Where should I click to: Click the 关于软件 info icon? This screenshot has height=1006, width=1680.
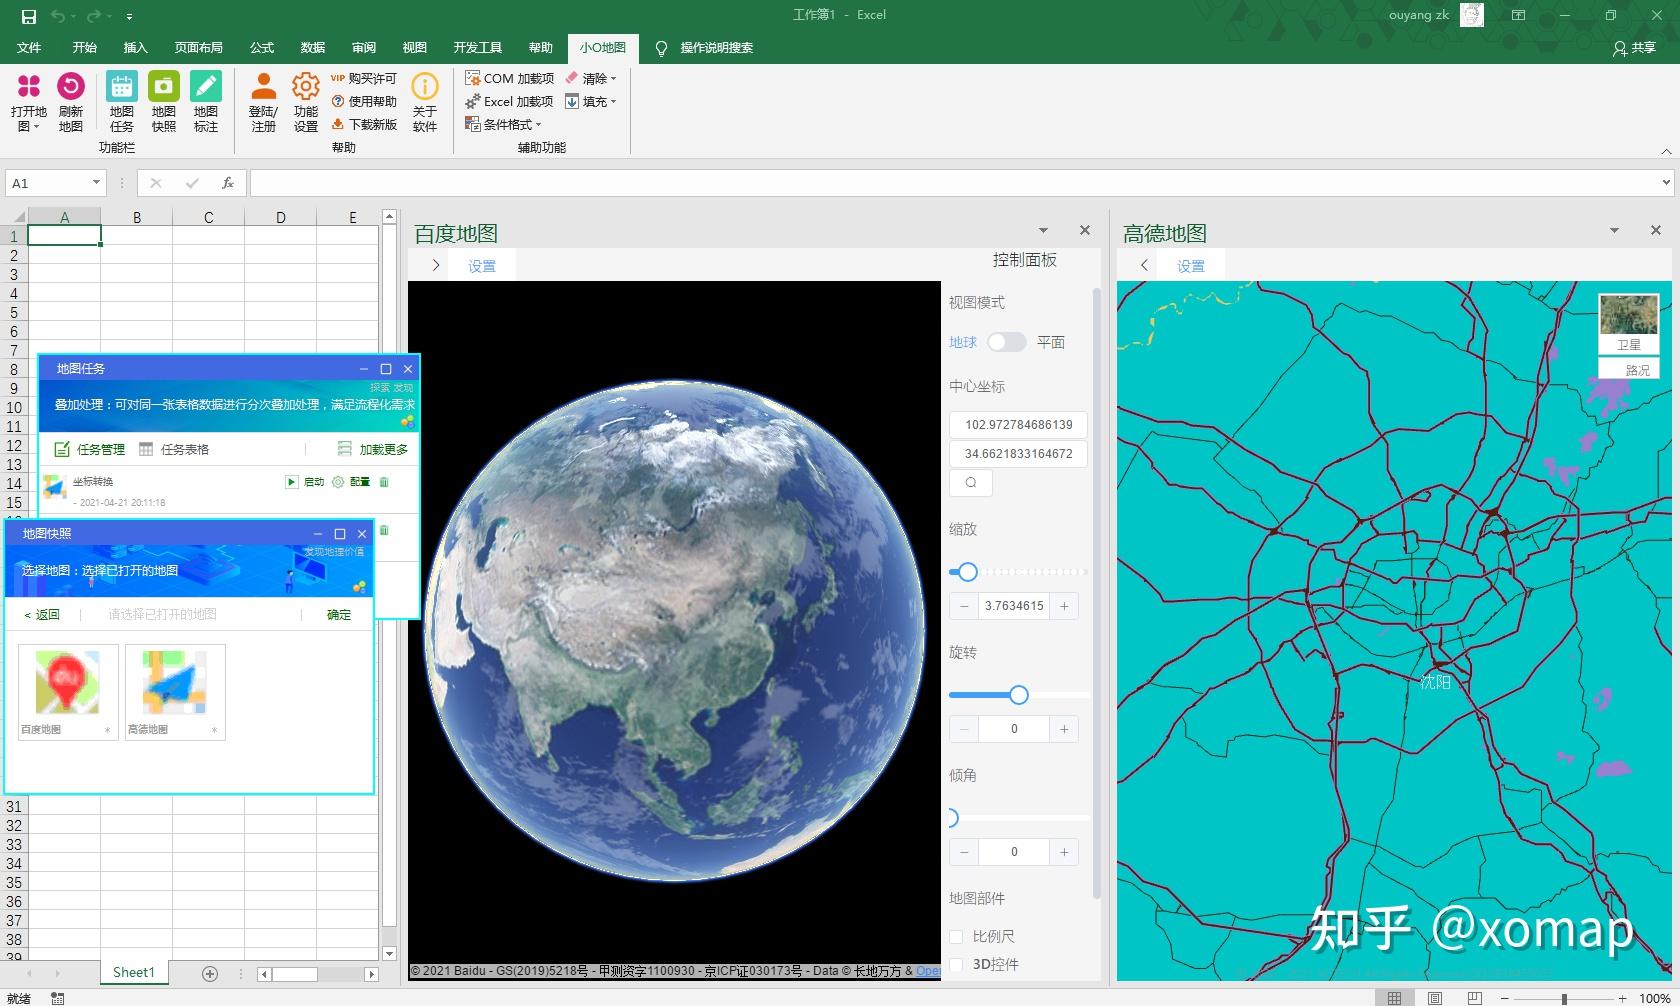tap(425, 88)
